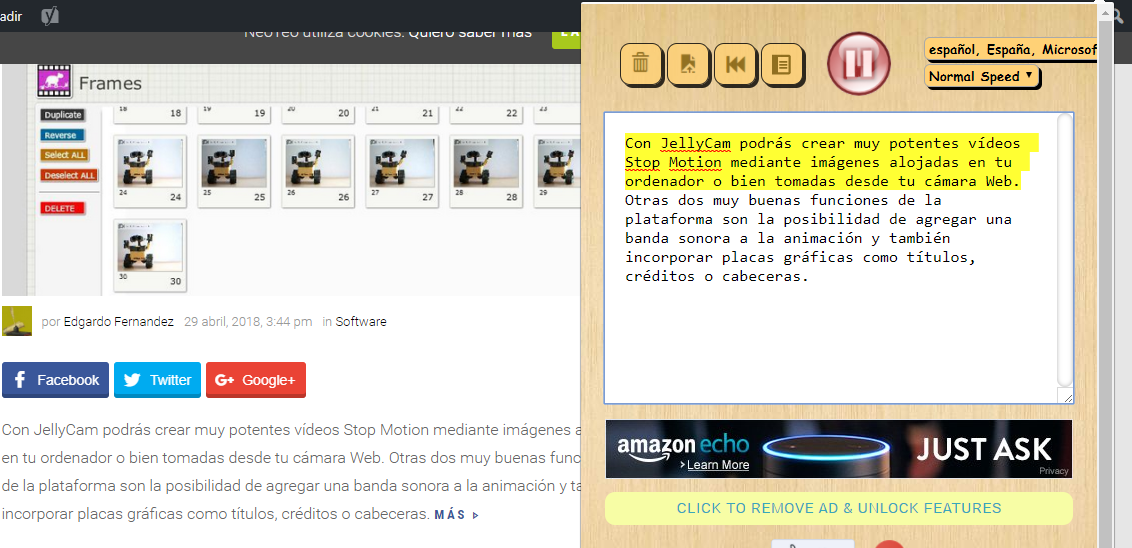The height and width of the screenshot is (548, 1132).
Task: Click to remove ad & unlock features
Action: [838, 508]
